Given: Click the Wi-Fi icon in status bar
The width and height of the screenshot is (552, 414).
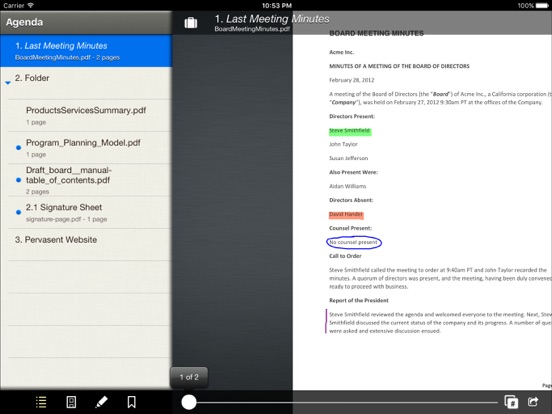Looking at the screenshot, I should point(31,5).
